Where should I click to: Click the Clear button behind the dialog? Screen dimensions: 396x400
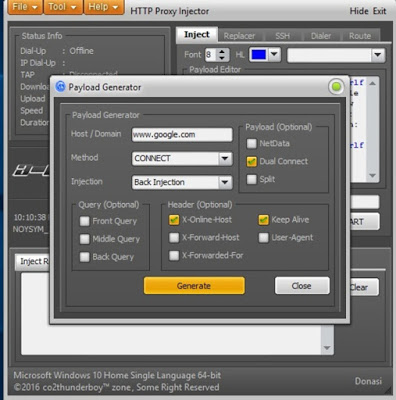click(x=364, y=287)
